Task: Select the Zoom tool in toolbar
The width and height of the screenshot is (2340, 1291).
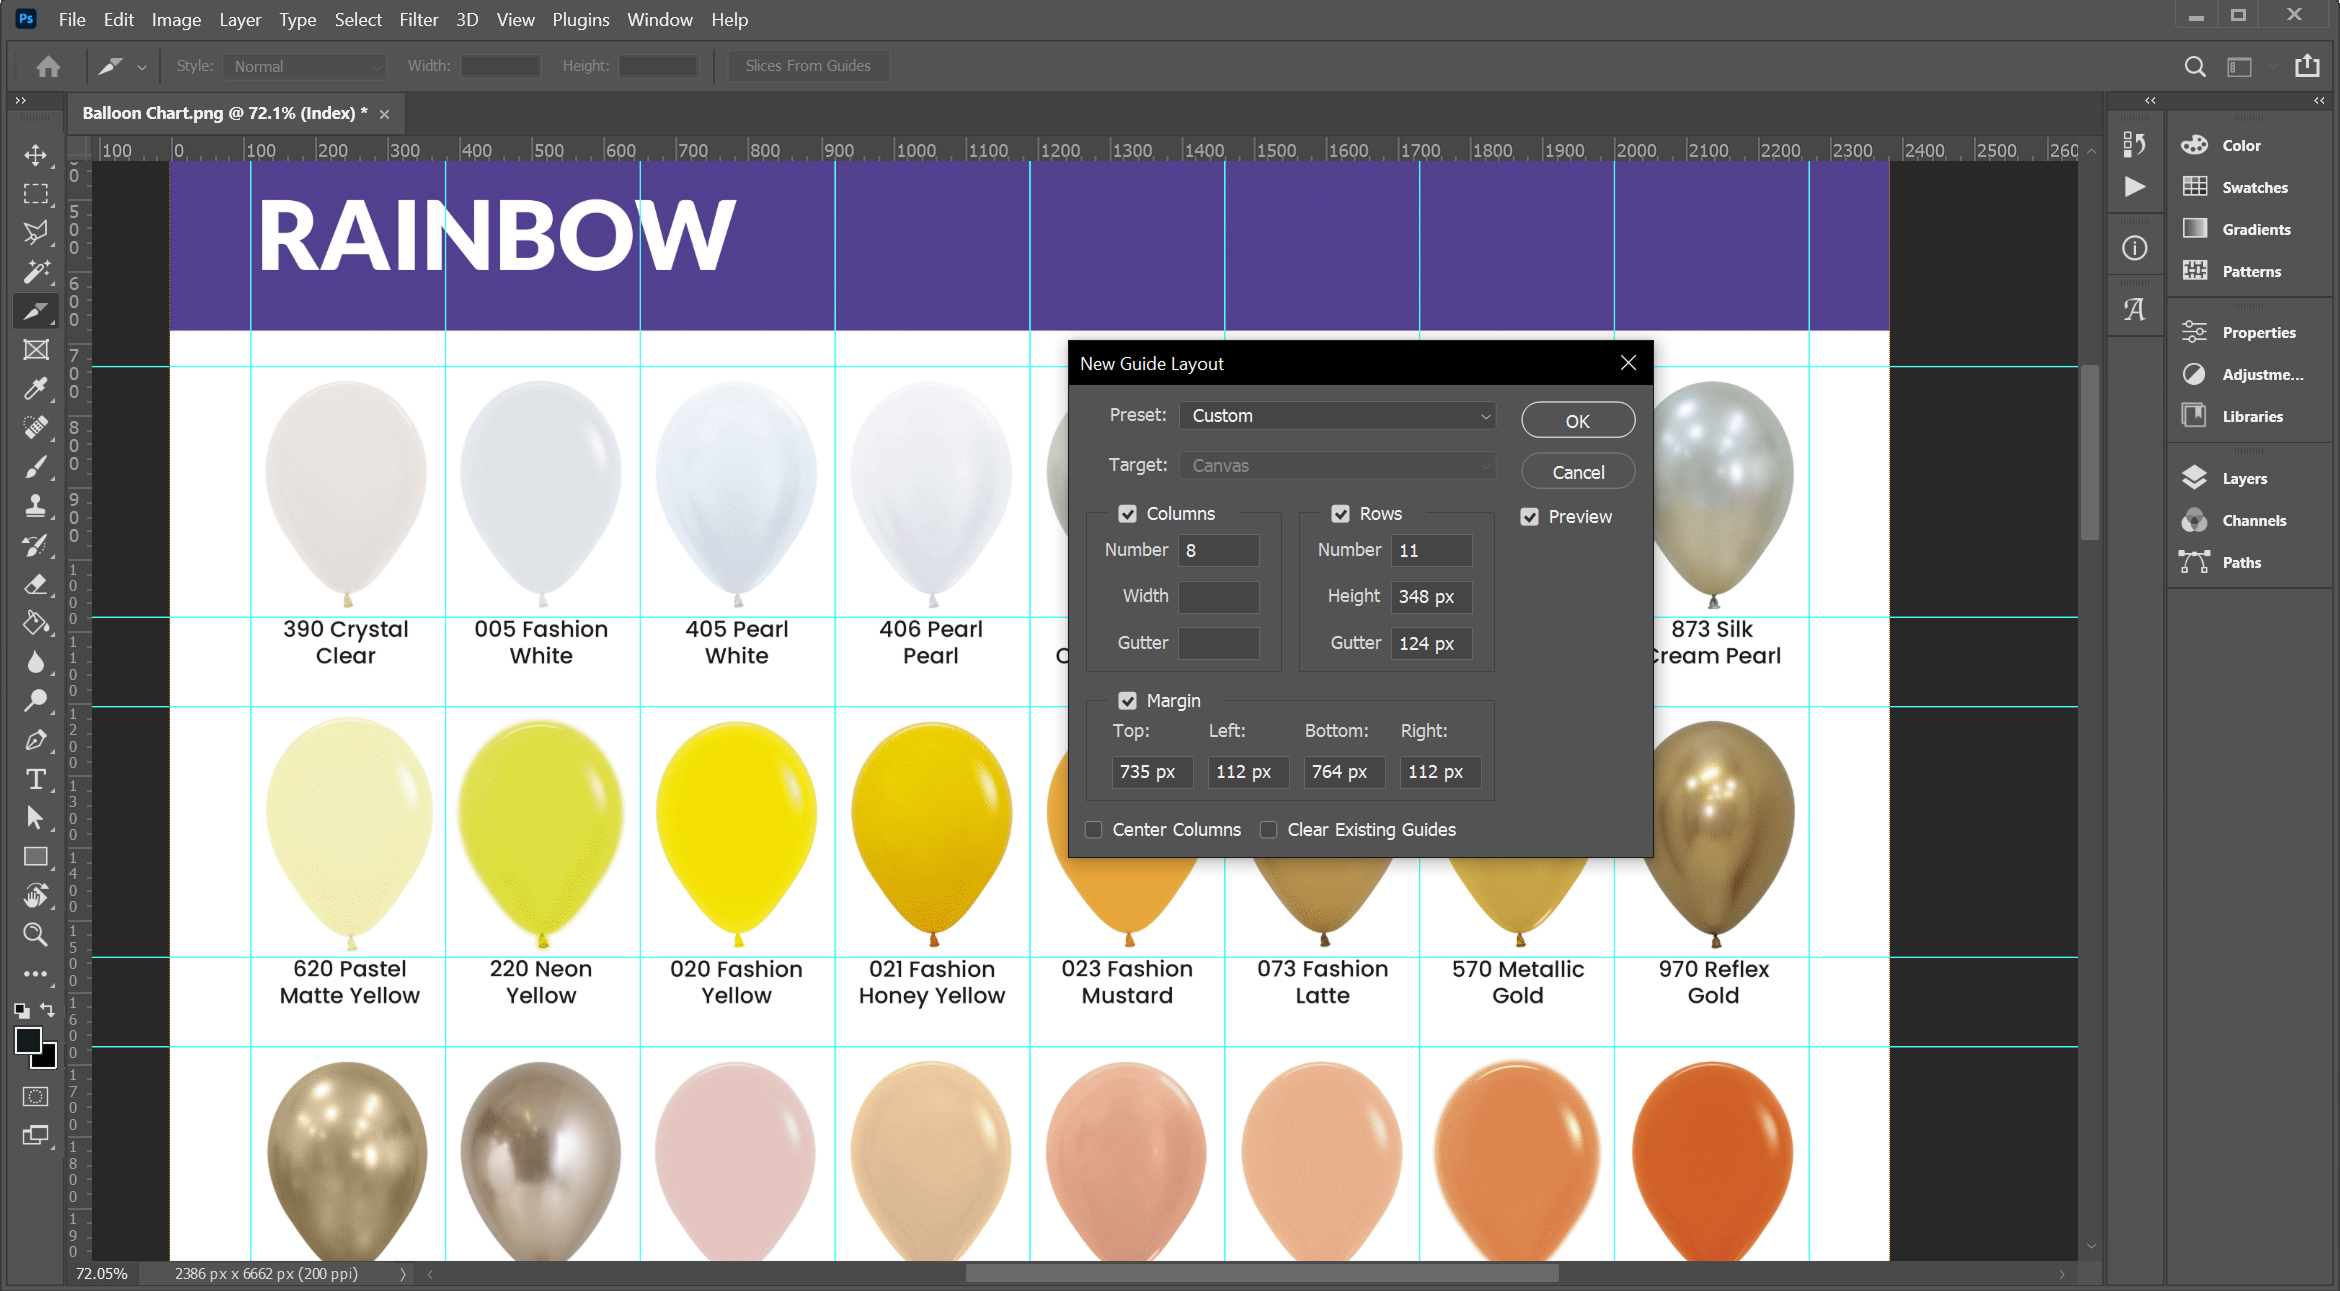Action: 36,935
